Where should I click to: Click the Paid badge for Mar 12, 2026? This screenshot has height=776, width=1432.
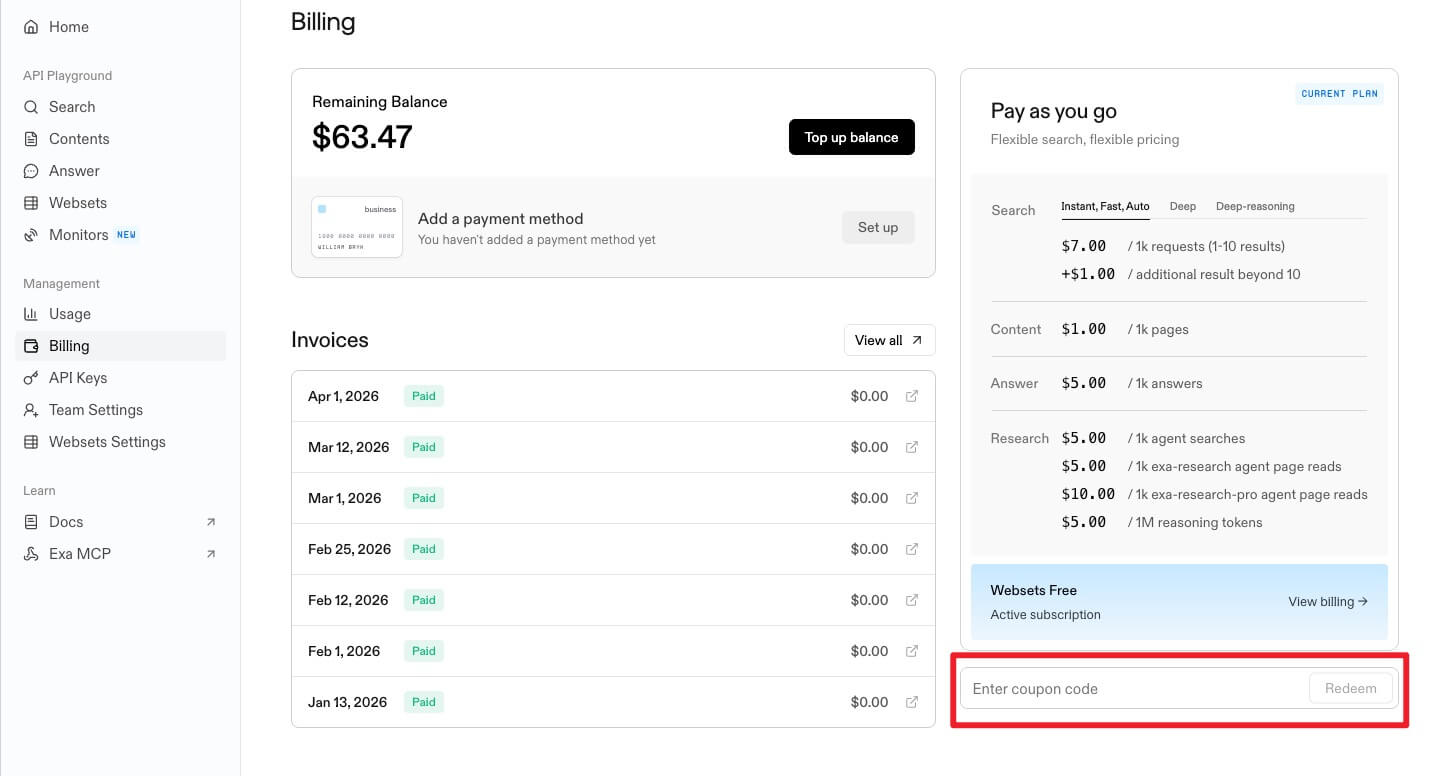tap(424, 447)
